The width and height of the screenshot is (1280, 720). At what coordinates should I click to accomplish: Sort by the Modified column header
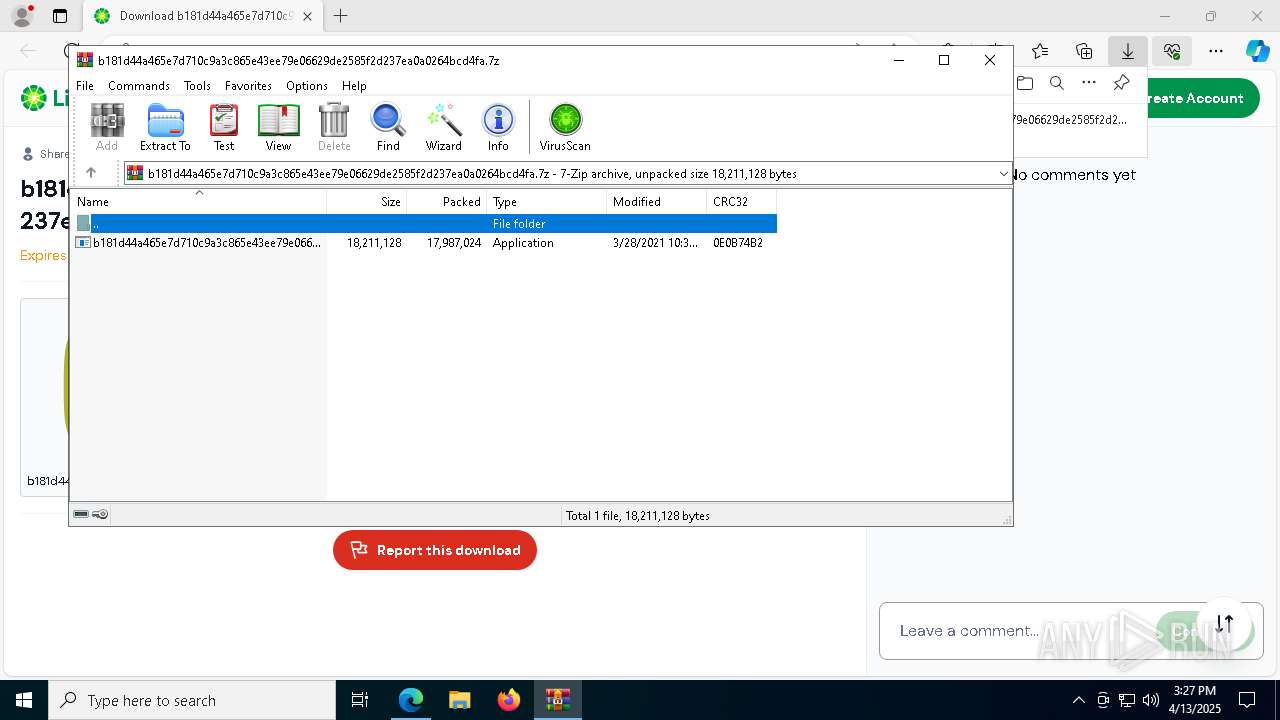(657, 202)
